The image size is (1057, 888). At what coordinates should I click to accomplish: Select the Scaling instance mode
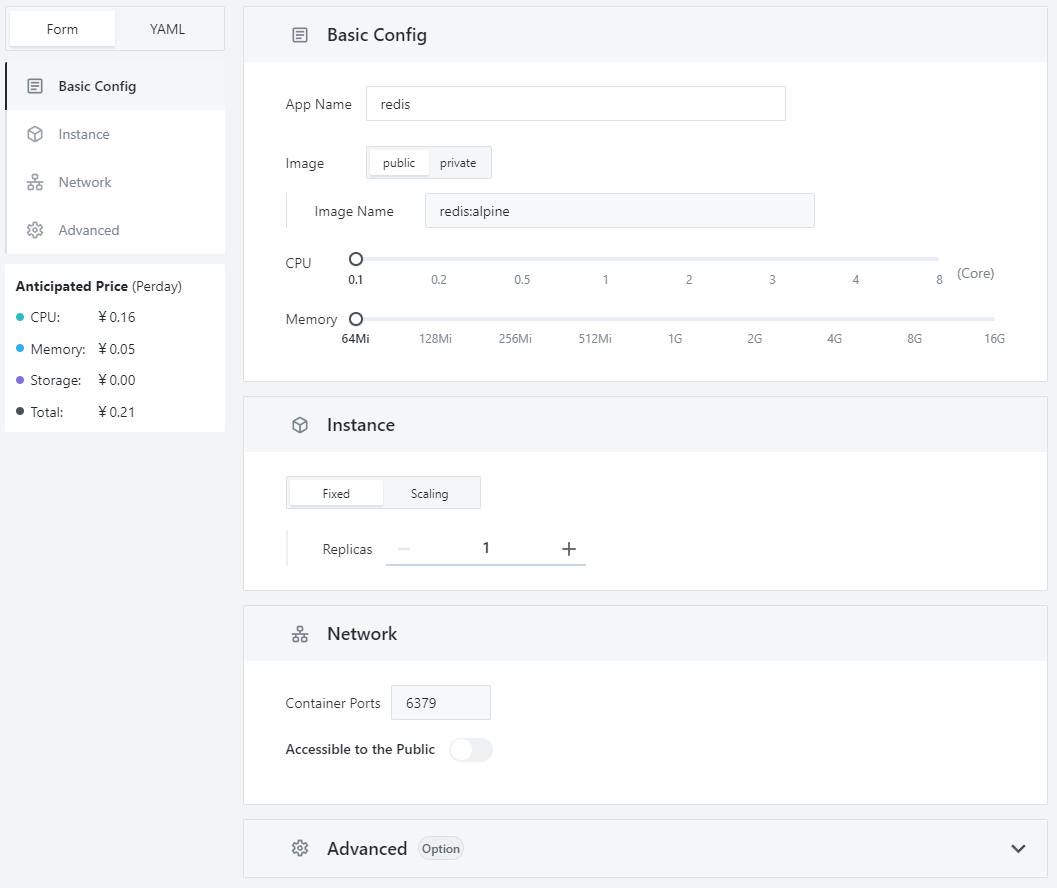[x=429, y=494]
